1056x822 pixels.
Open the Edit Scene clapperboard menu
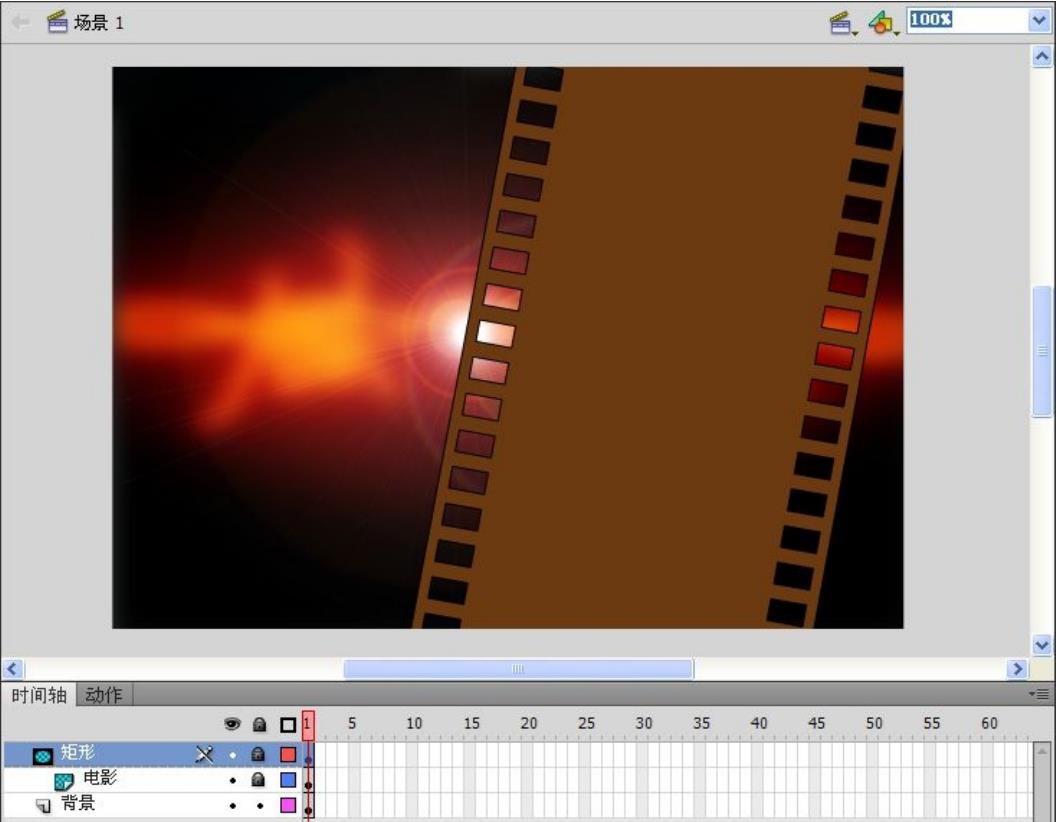[843, 22]
